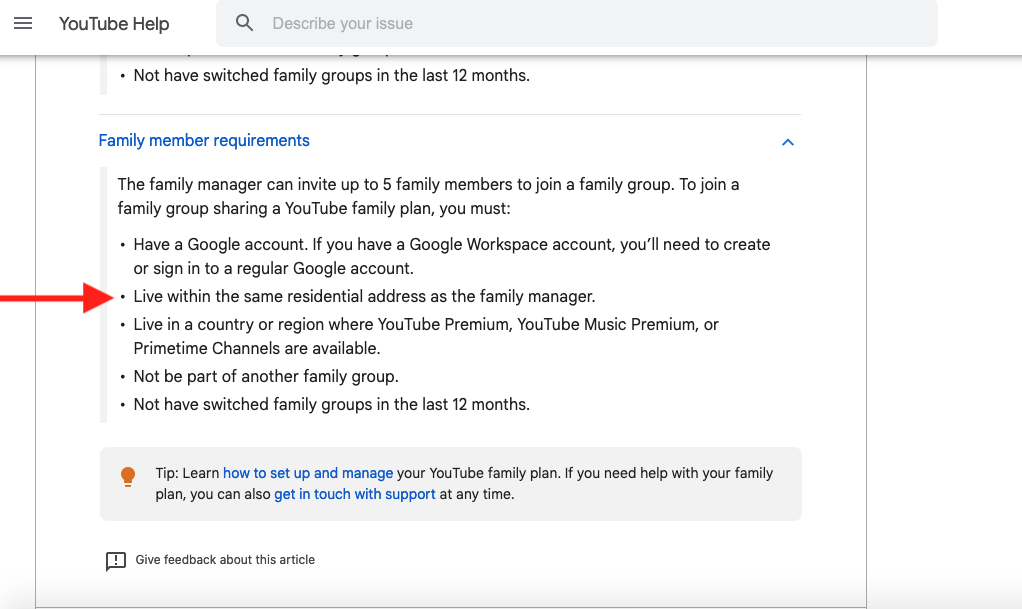
Task: Click the Live in a country or region bullet
Action: click(x=426, y=325)
